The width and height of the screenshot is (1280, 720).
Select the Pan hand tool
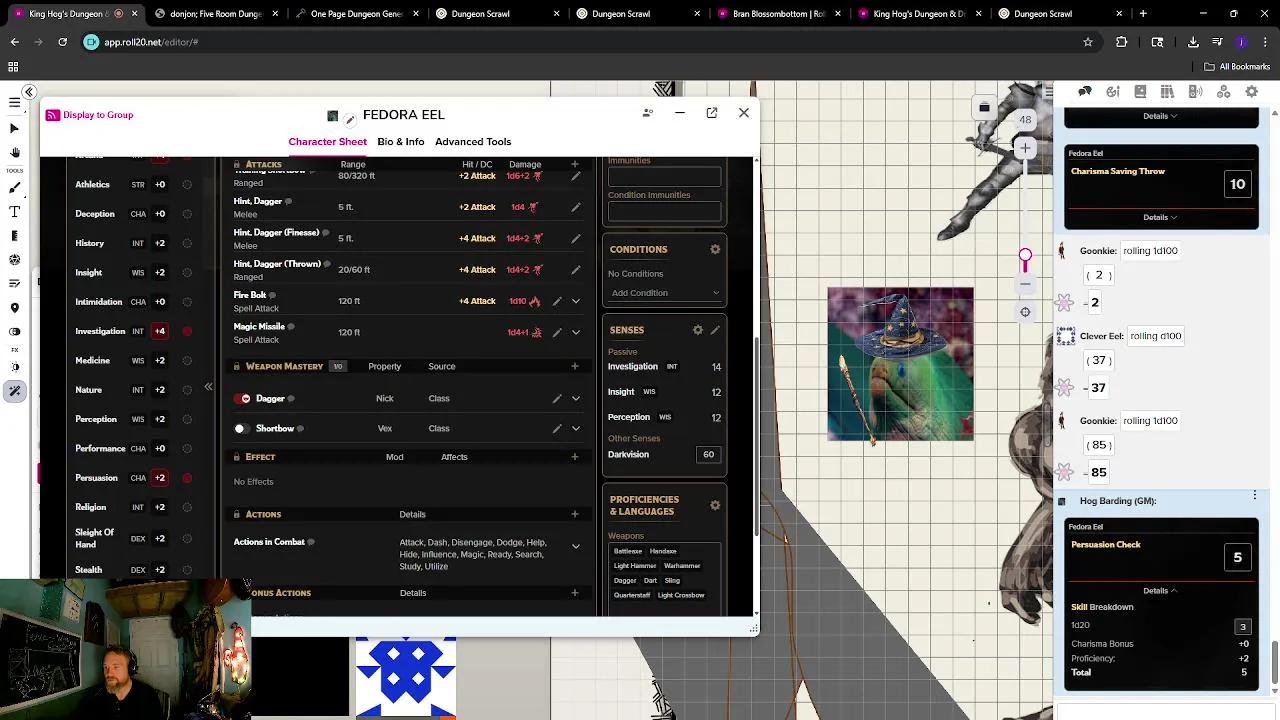pyautogui.click(x=14, y=152)
